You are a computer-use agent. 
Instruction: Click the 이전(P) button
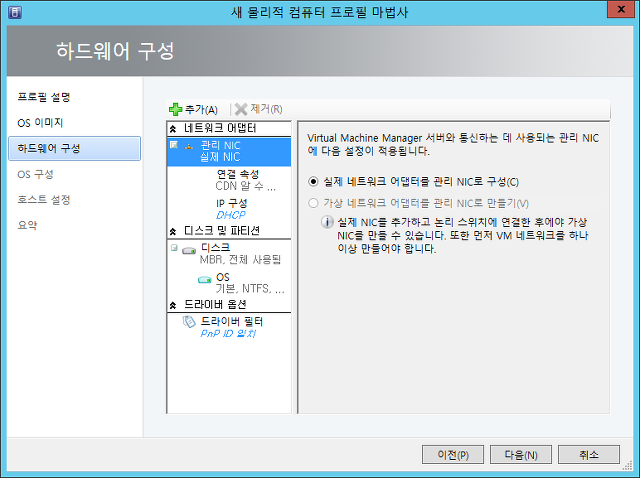click(x=453, y=454)
